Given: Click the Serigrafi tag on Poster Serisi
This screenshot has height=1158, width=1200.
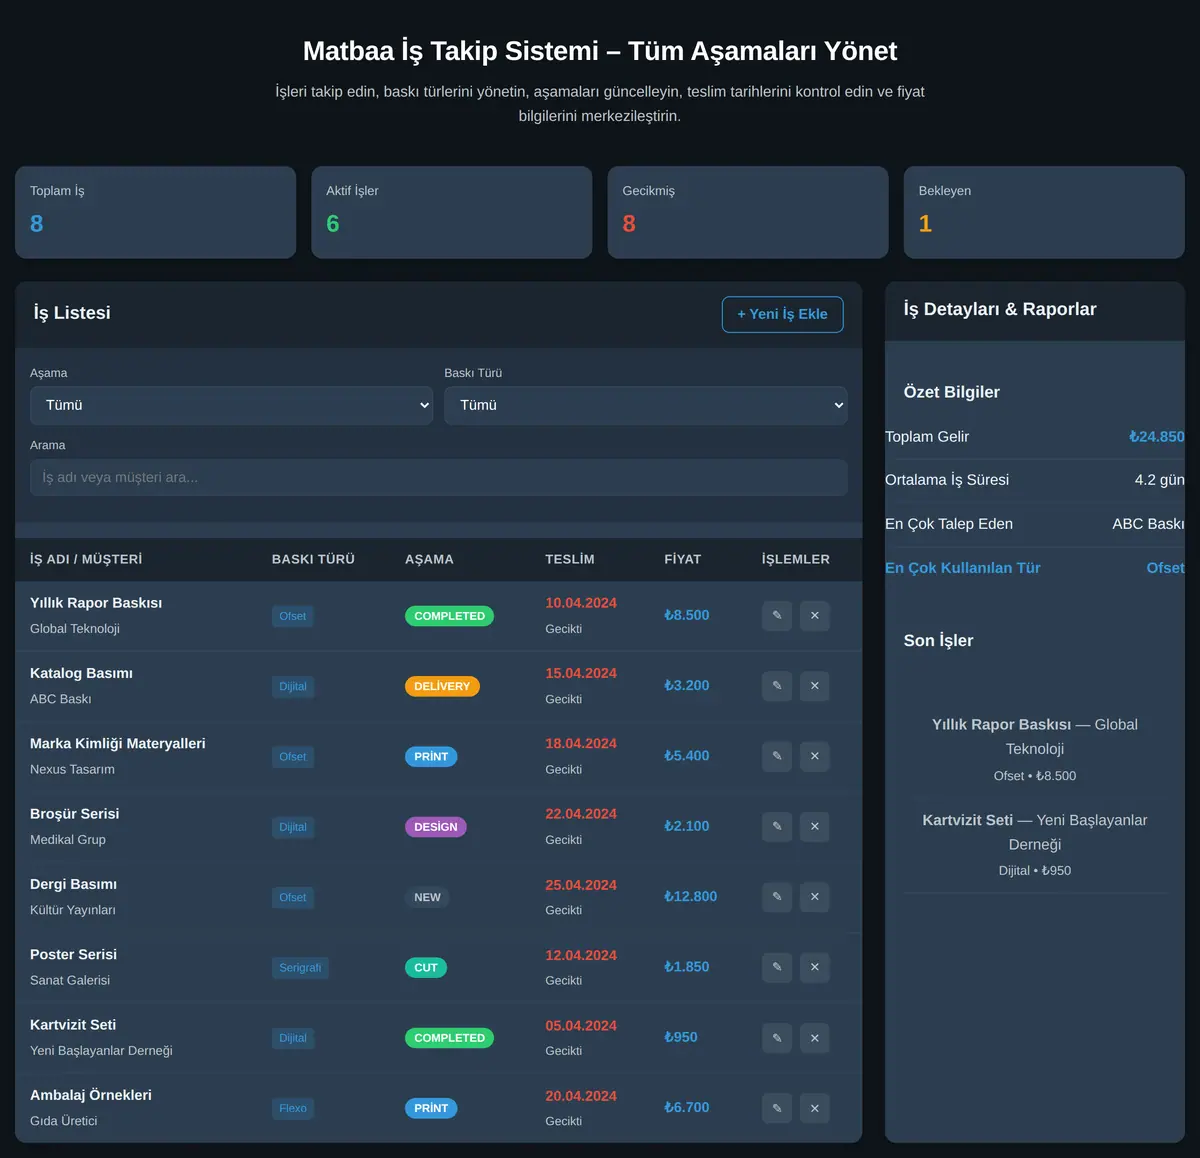Looking at the screenshot, I should (300, 968).
